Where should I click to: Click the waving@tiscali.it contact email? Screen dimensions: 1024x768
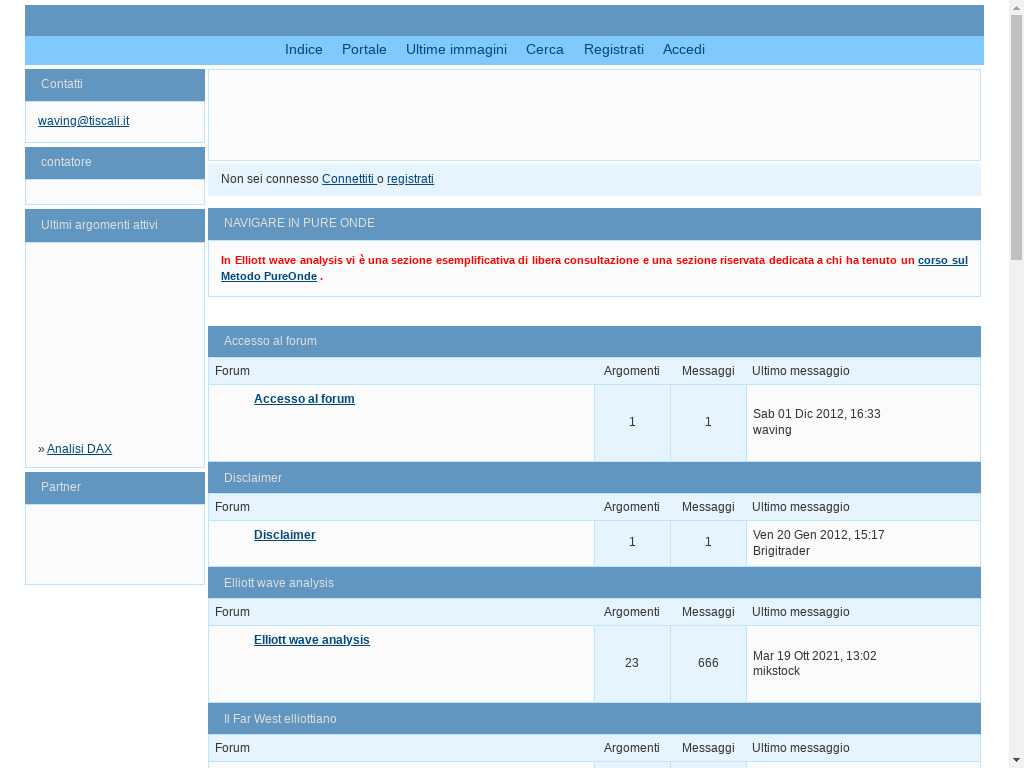click(x=84, y=121)
